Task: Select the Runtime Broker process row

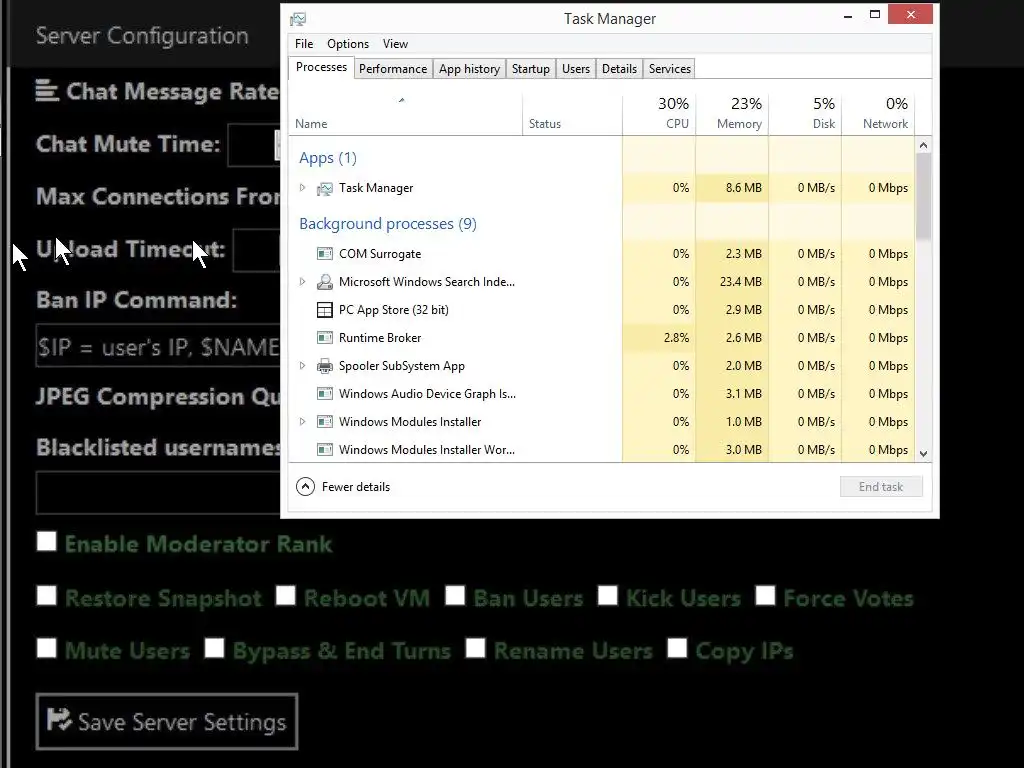Action: tap(601, 338)
